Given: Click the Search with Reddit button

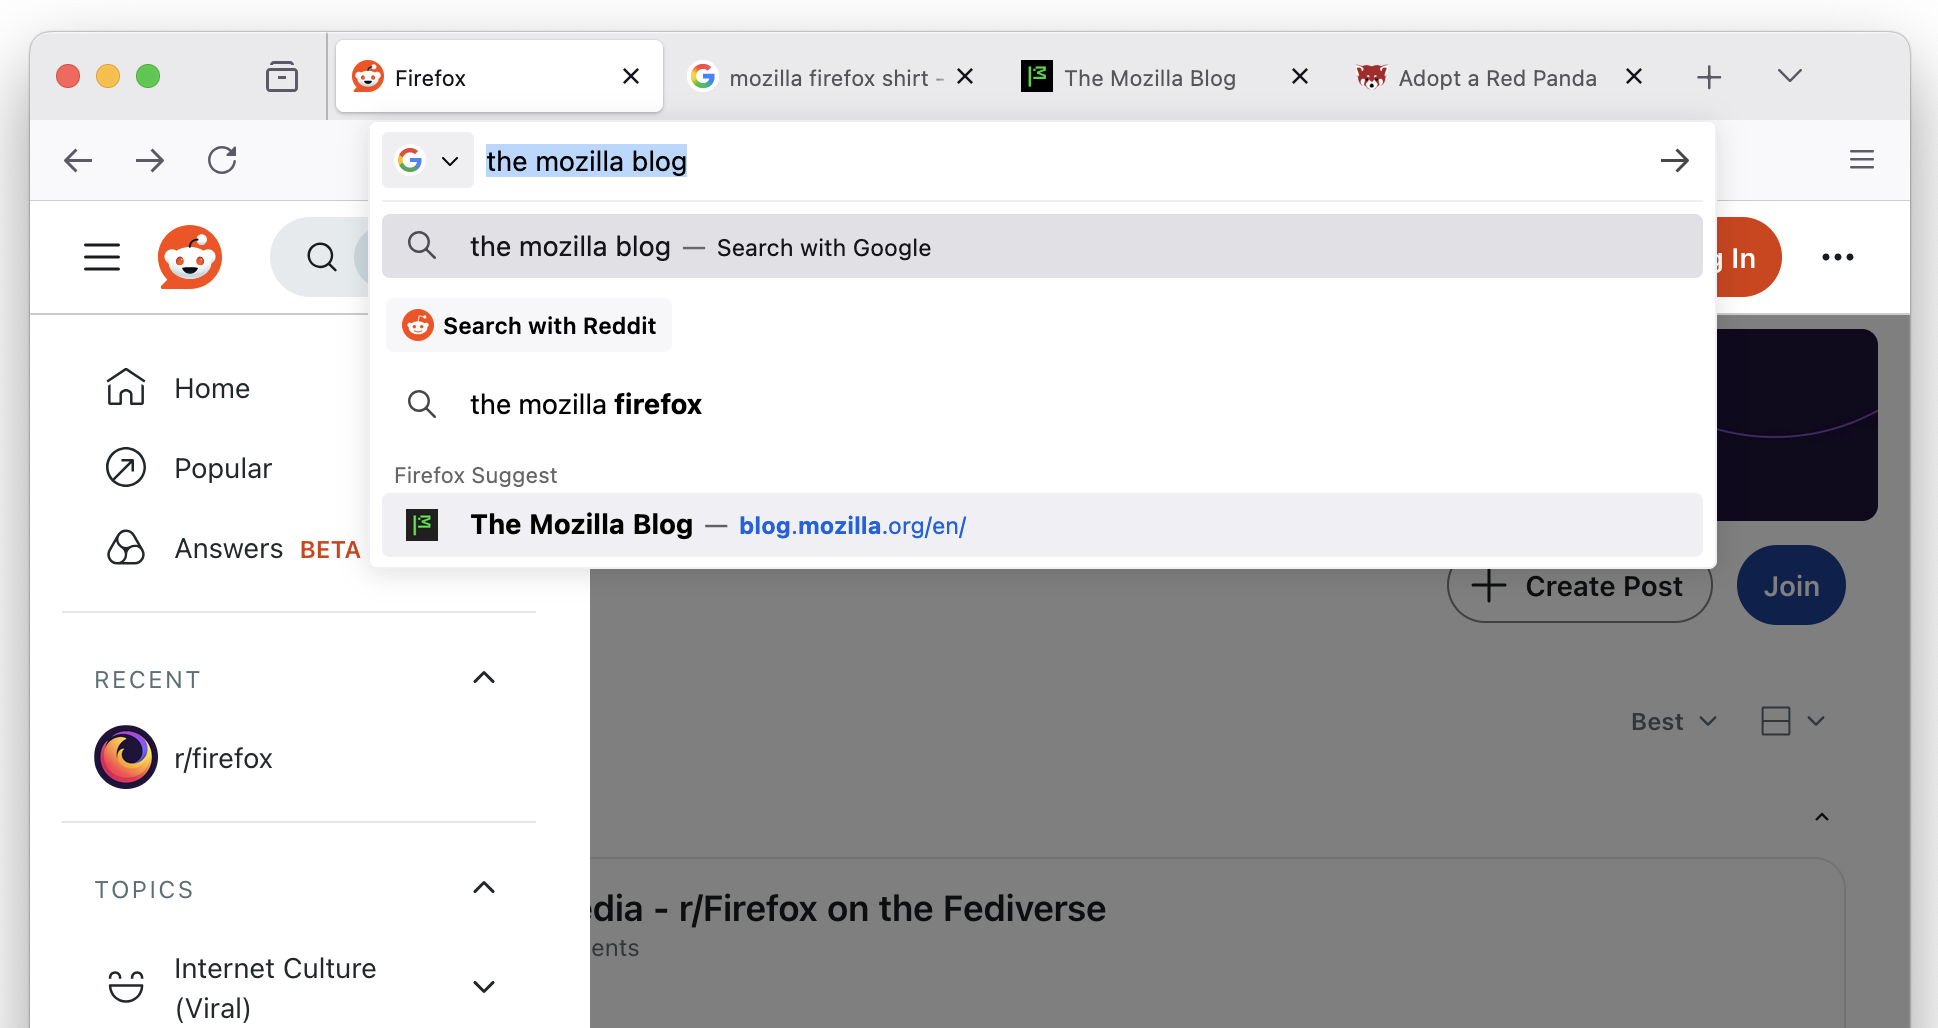Looking at the screenshot, I should 529,326.
